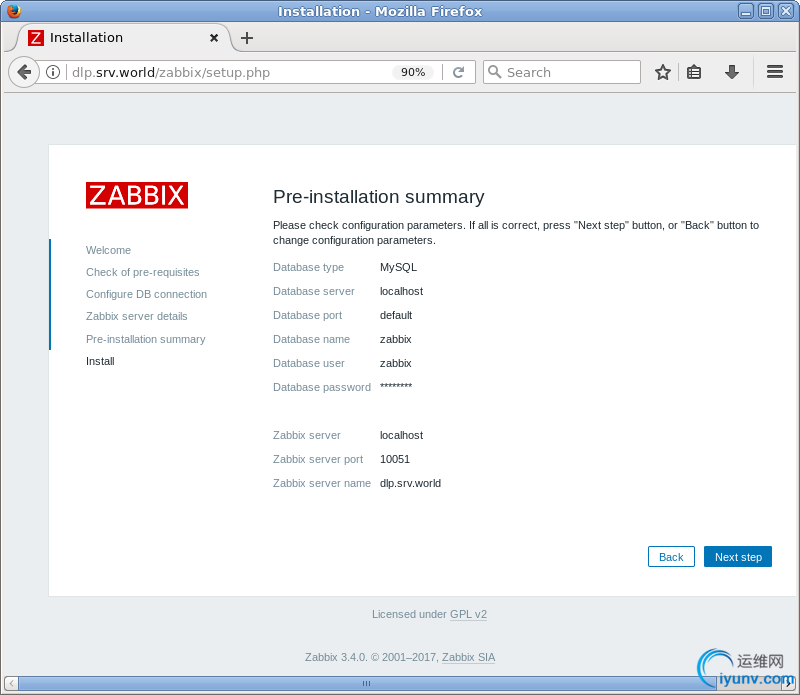Bookmark this page with the star icon

(662, 72)
